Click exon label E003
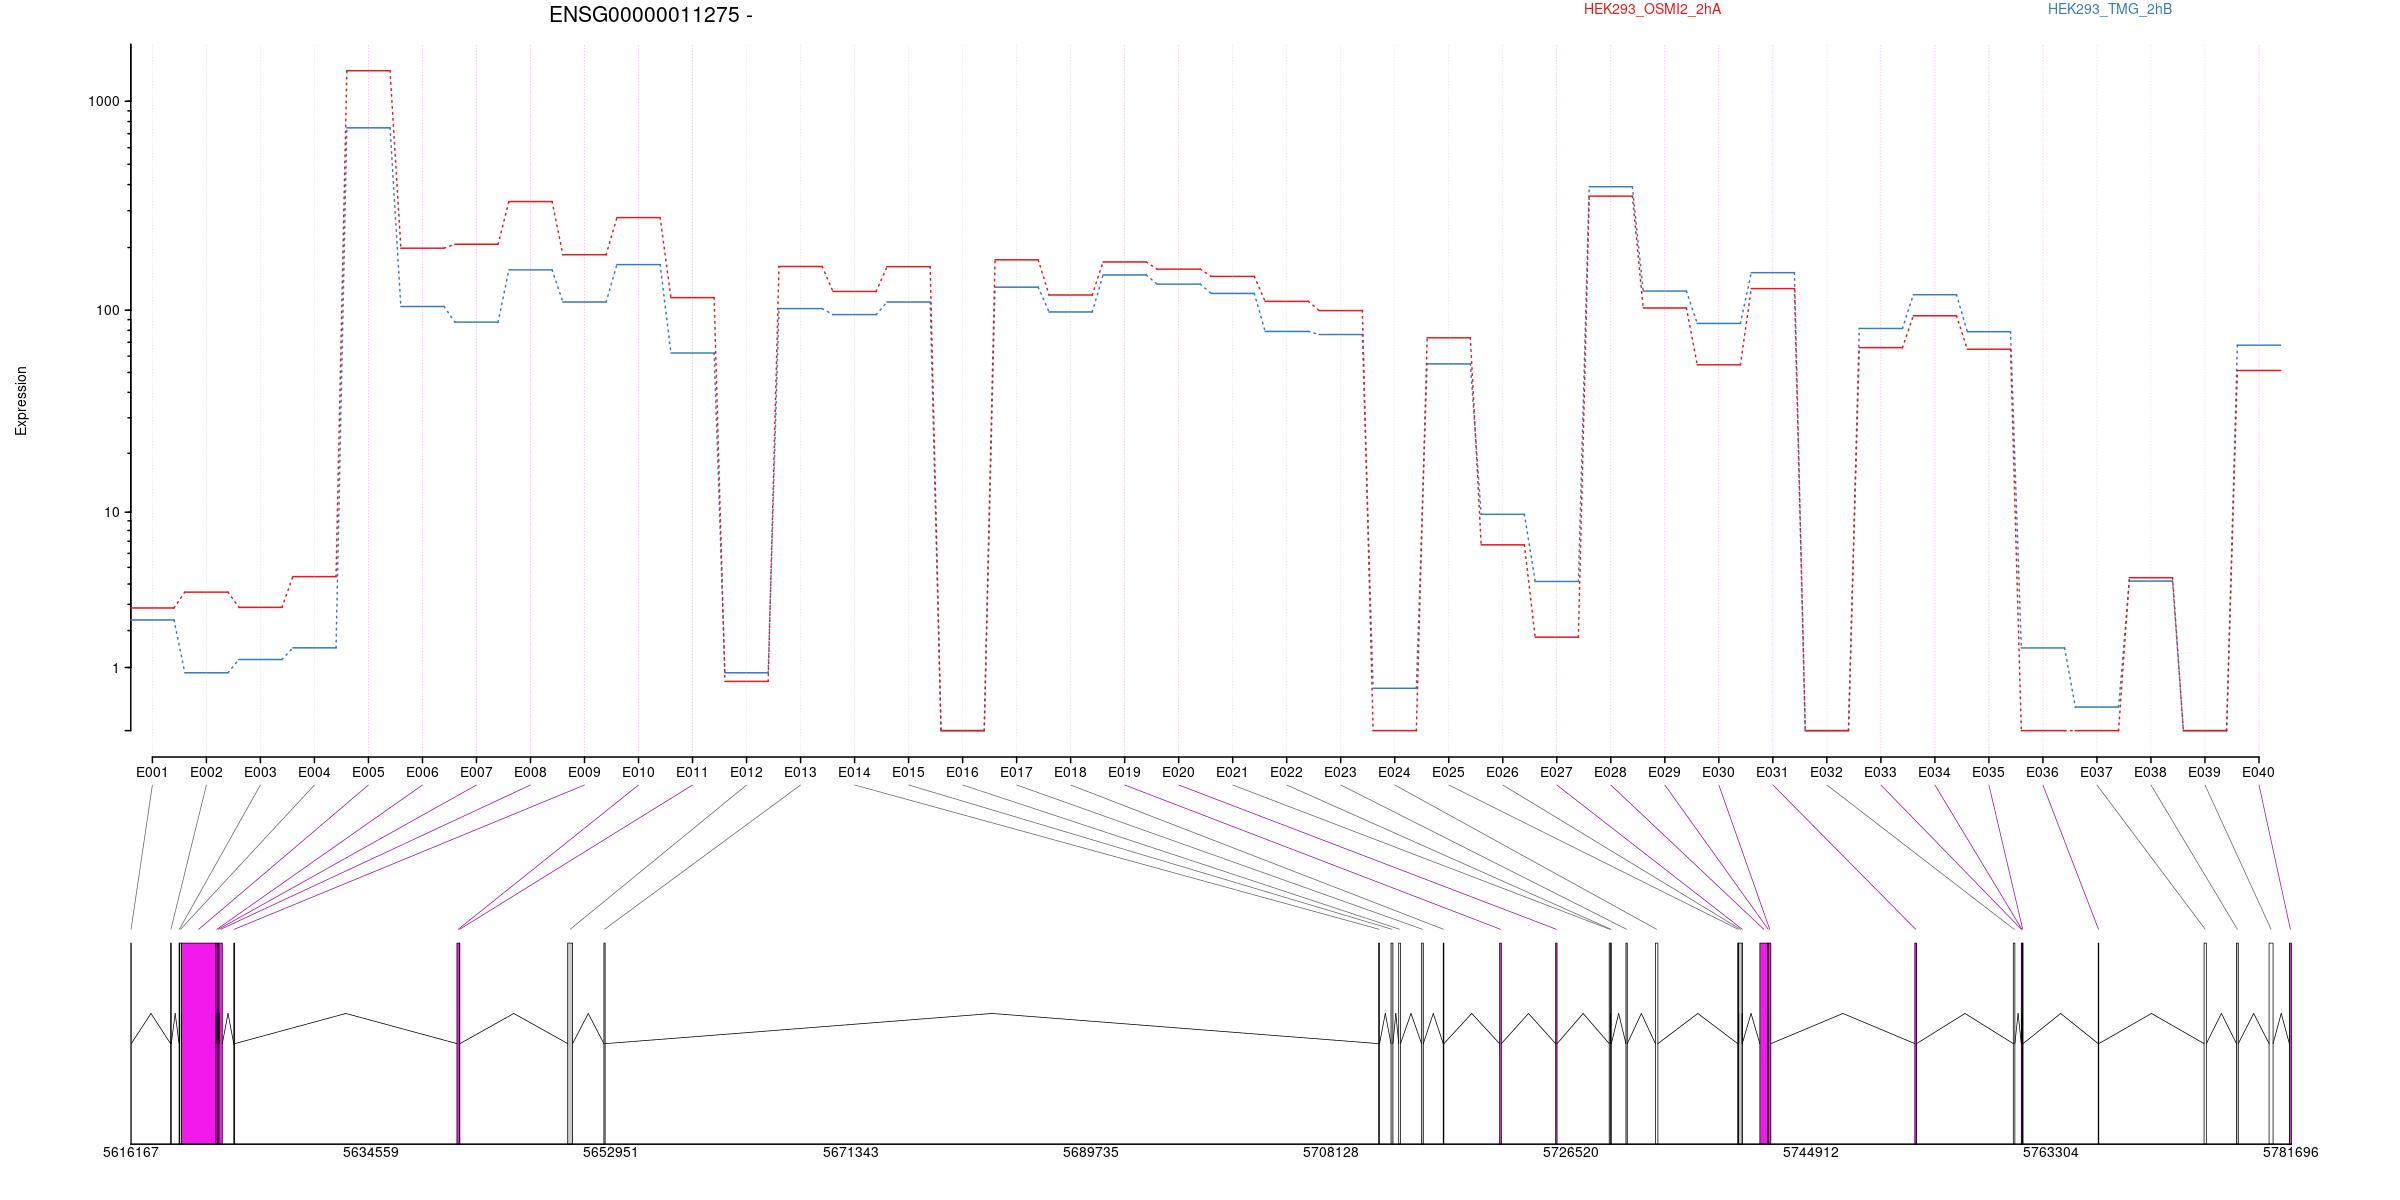 pyautogui.click(x=260, y=772)
